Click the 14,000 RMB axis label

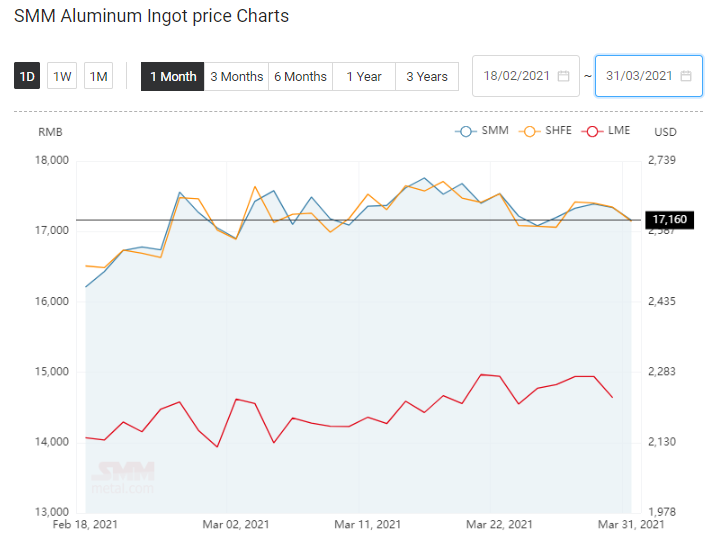[52, 442]
